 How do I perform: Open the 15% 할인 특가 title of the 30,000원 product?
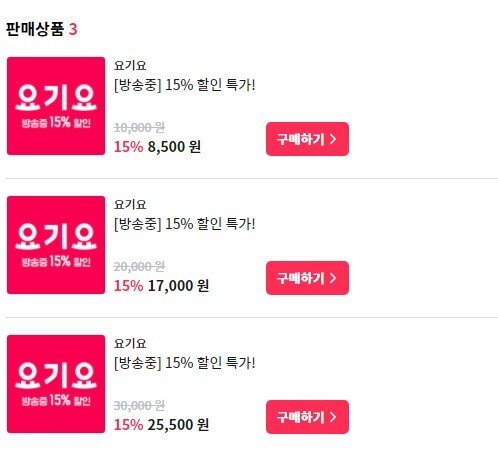coord(185,363)
